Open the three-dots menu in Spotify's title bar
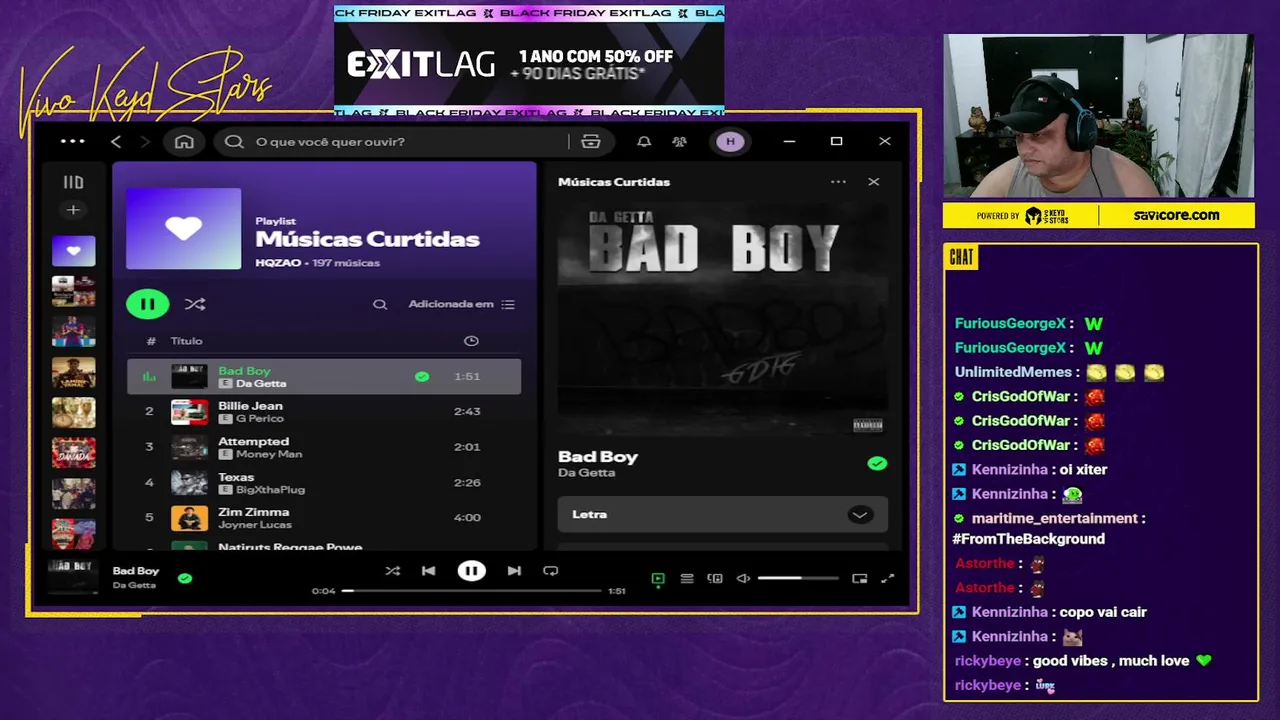The height and width of the screenshot is (720, 1280). coord(72,141)
